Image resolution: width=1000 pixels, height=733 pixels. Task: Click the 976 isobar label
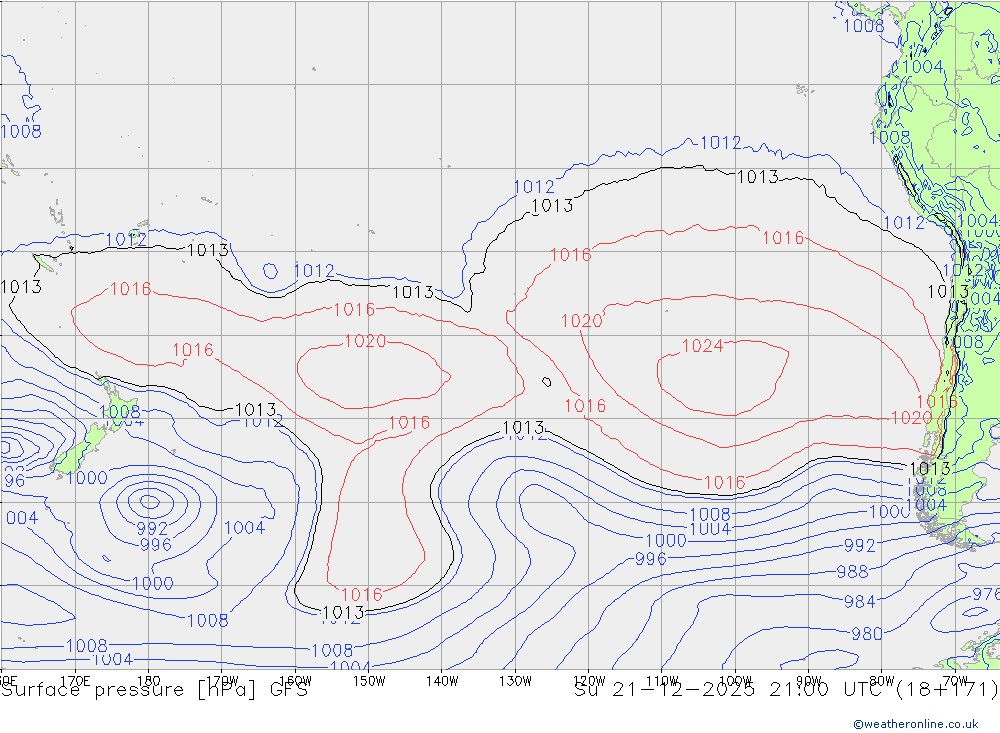point(985,594)
